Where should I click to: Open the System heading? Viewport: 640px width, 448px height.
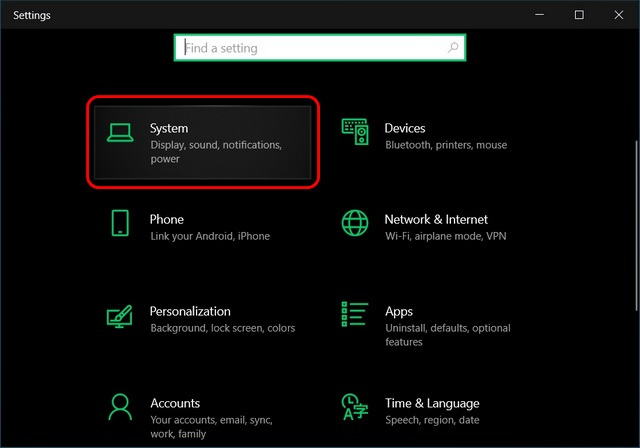coord(169,129)
